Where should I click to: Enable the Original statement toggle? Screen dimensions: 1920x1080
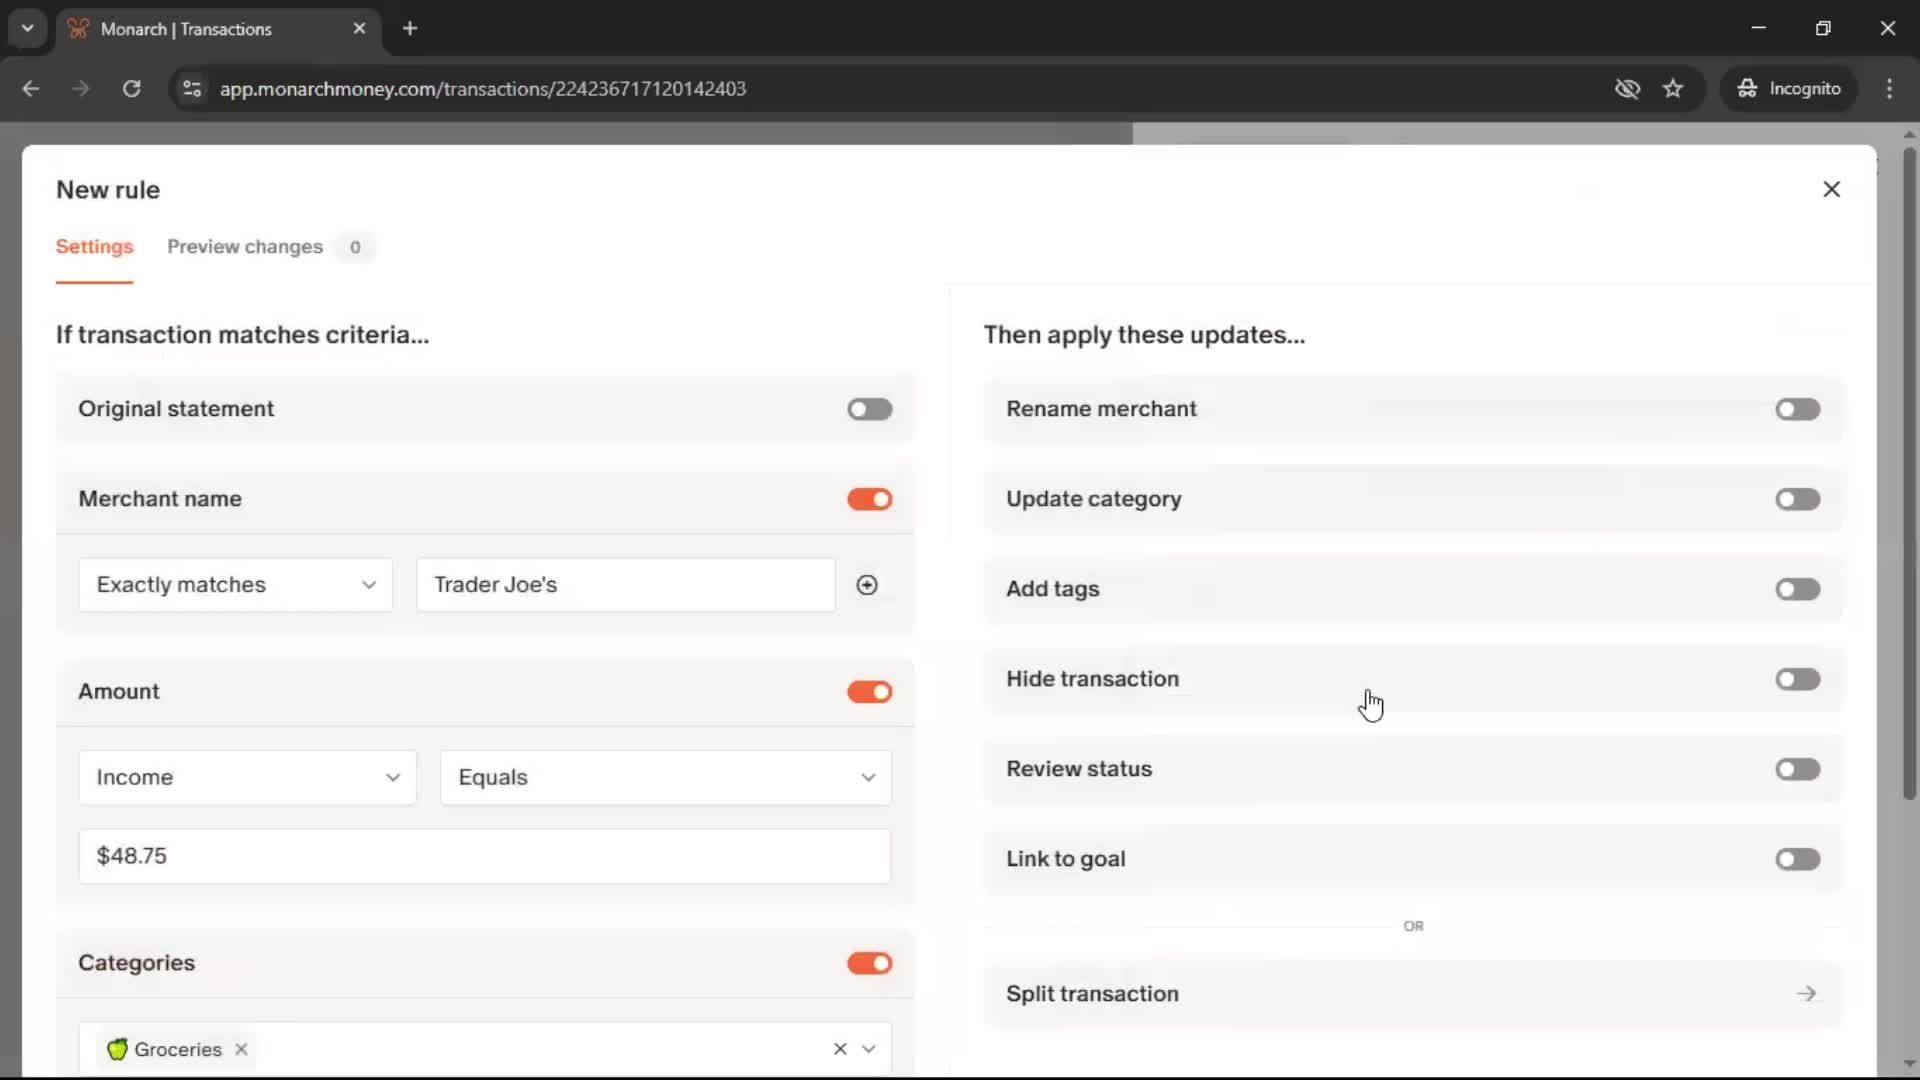[869, 409]
